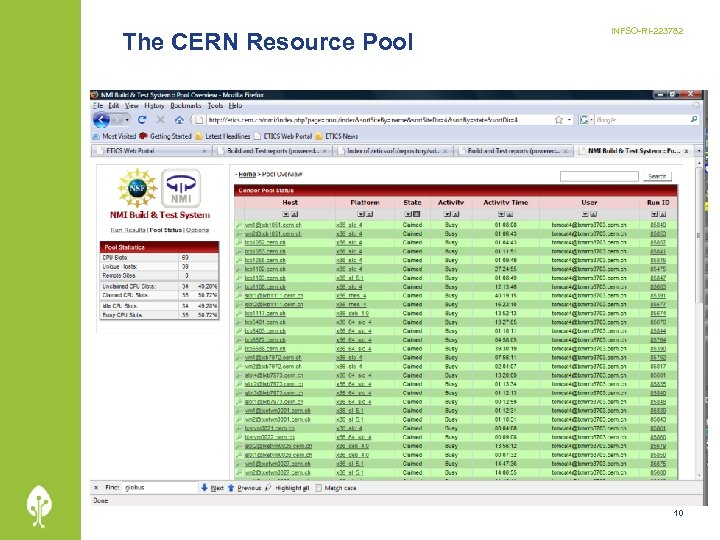Sort Activity column descending arrow
This screenshot has height=540, width=720.
447,214
